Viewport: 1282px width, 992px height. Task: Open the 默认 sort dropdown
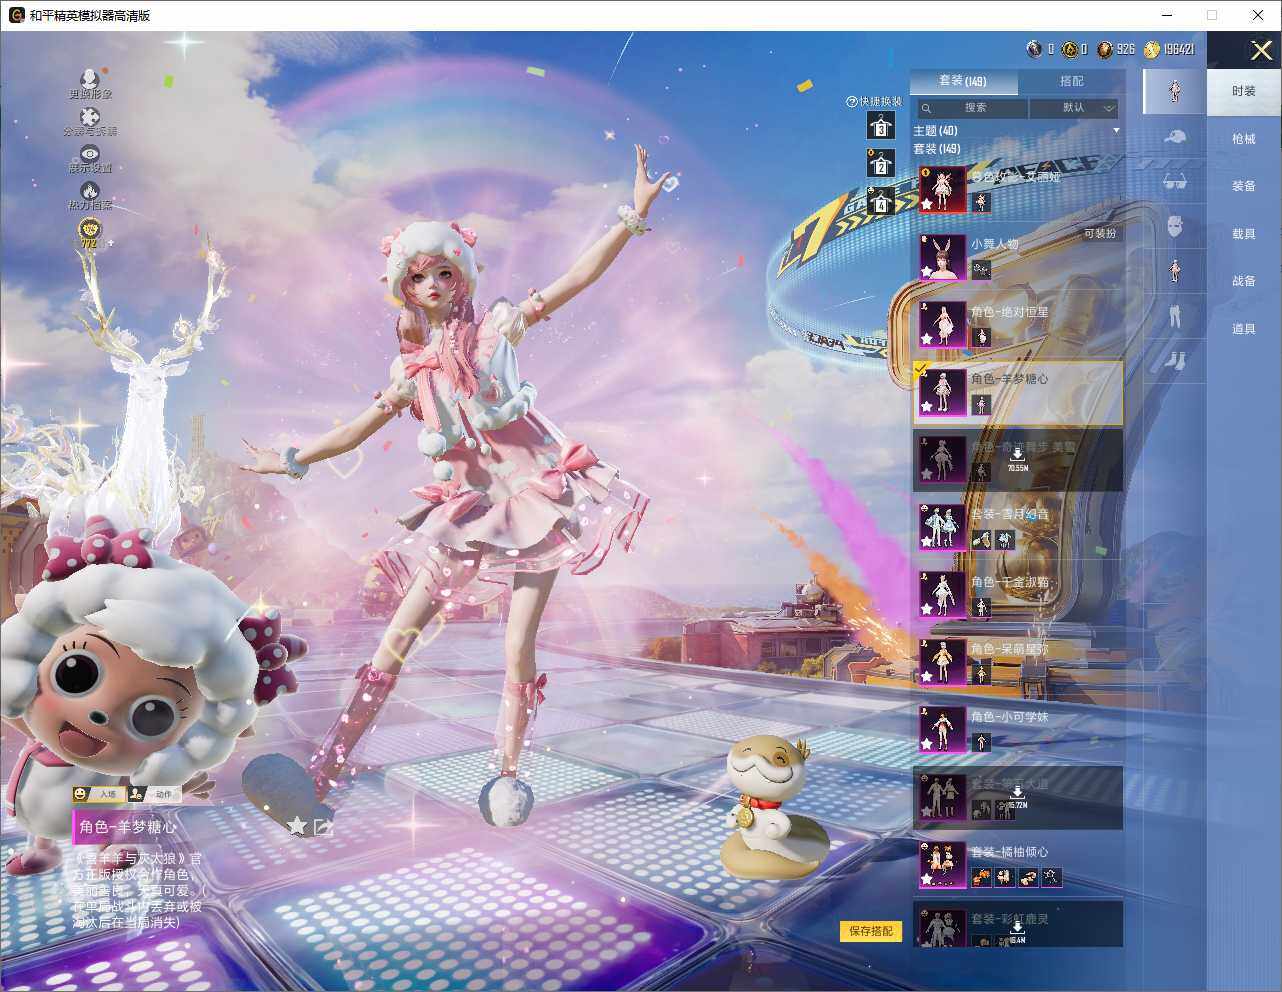[x=1074, y=108]
